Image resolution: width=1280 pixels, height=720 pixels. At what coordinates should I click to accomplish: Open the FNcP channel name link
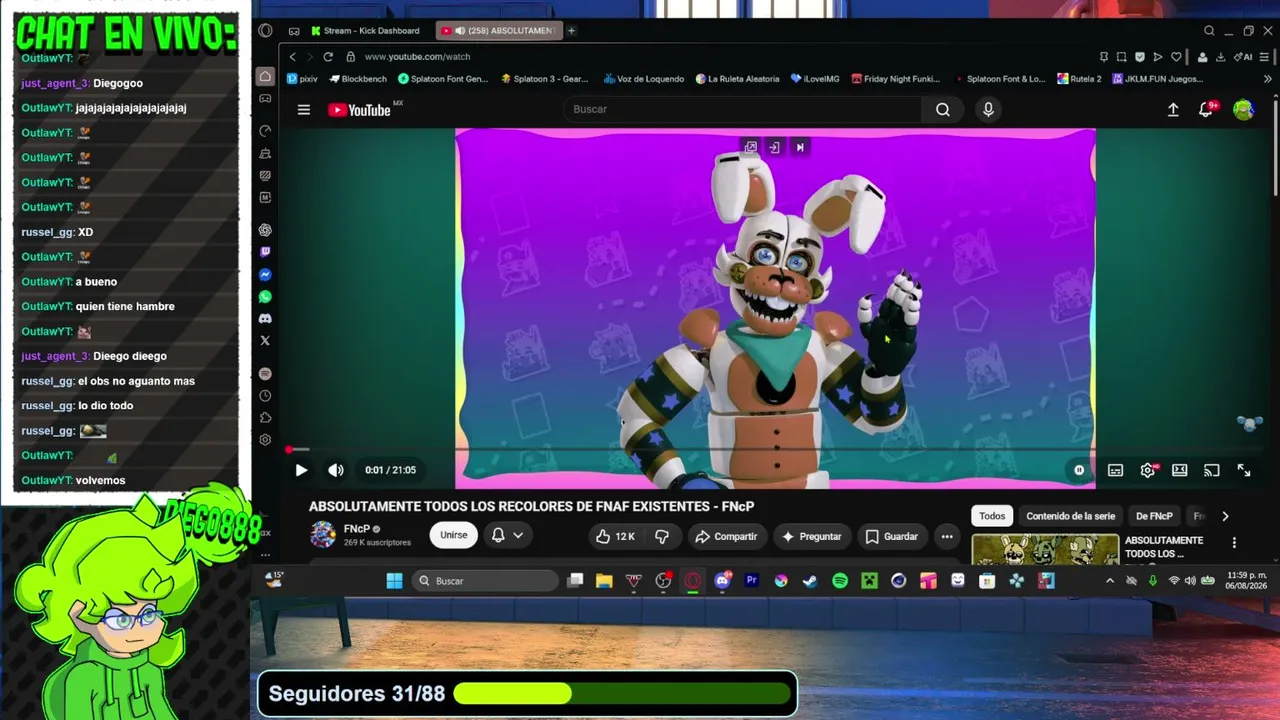pos(357,529)
